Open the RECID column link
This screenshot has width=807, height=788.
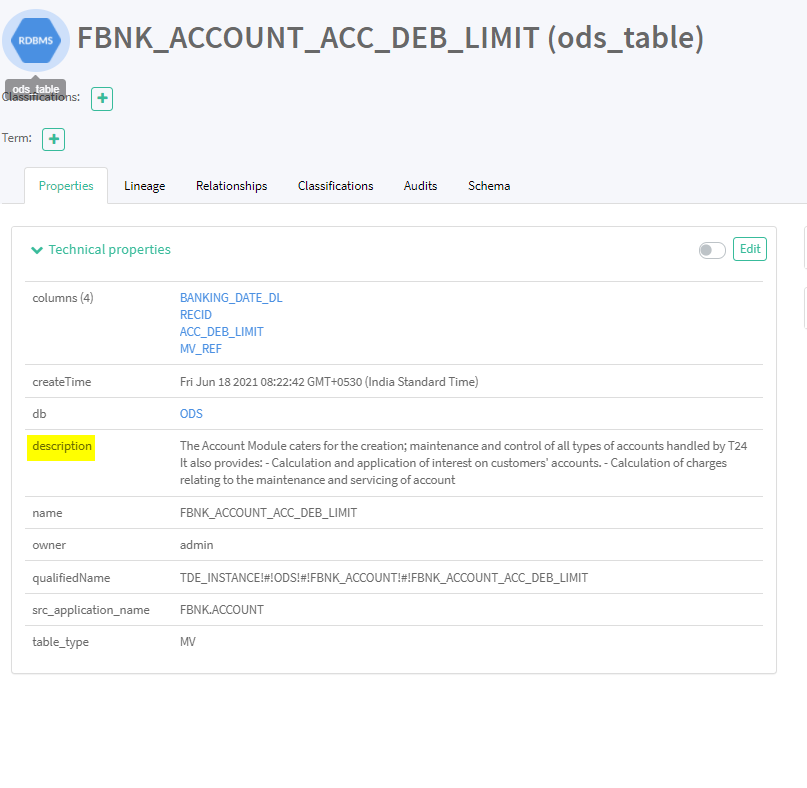[x=196, y=315]
